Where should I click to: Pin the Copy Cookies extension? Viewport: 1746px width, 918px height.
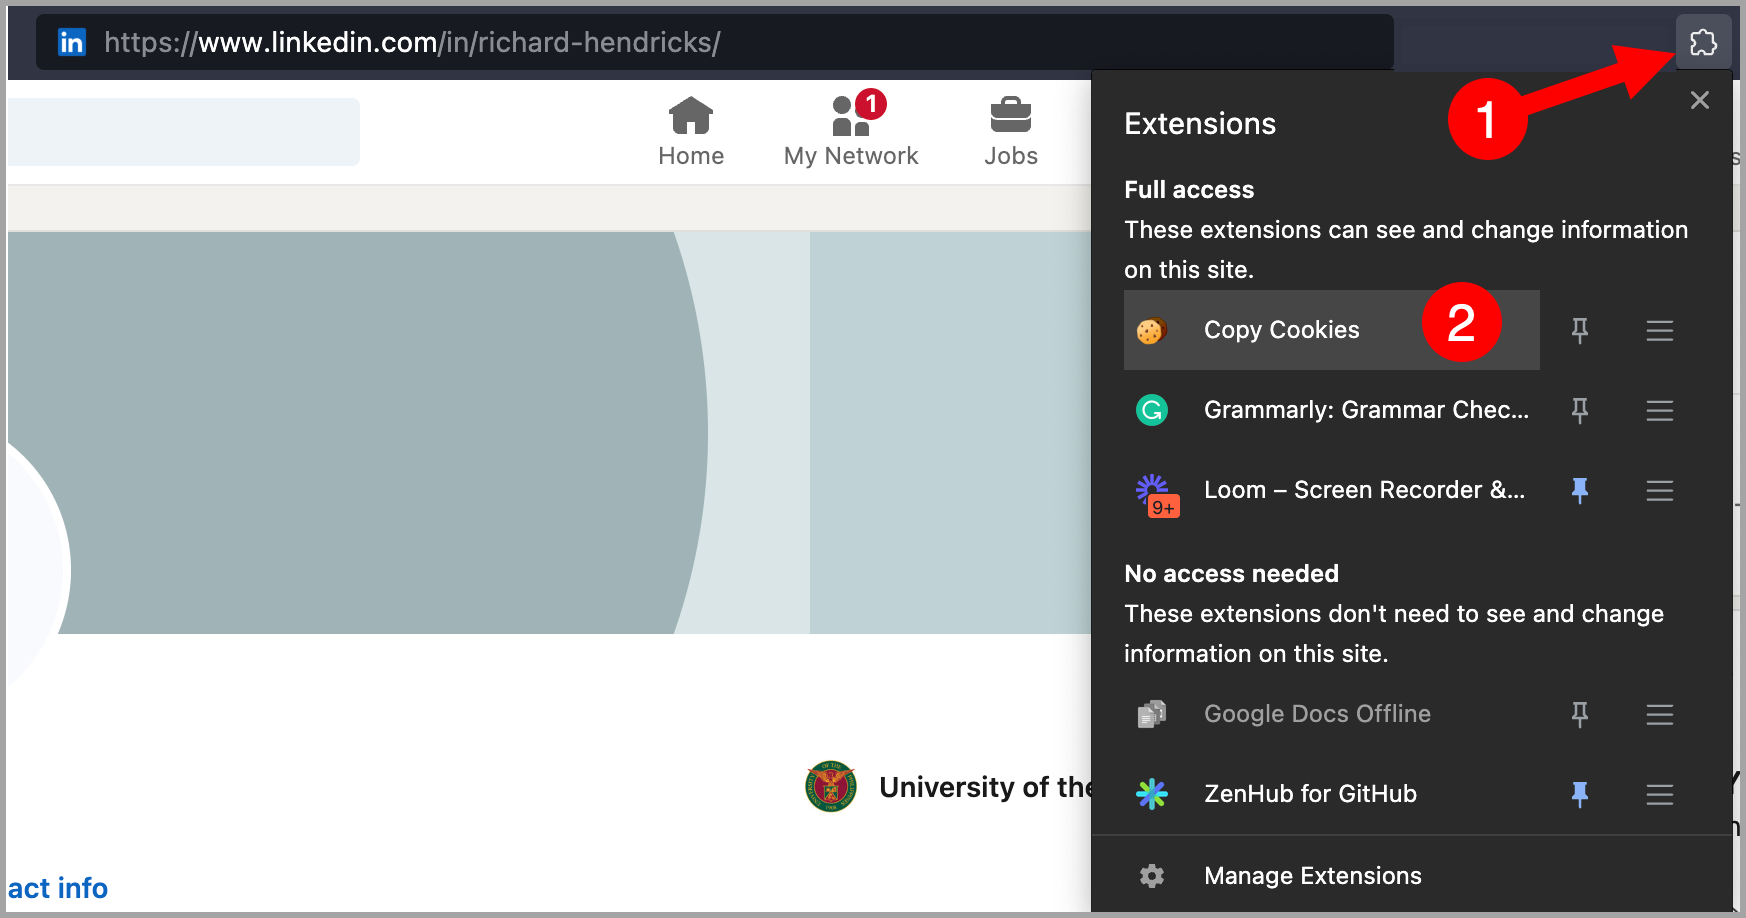1580,330
